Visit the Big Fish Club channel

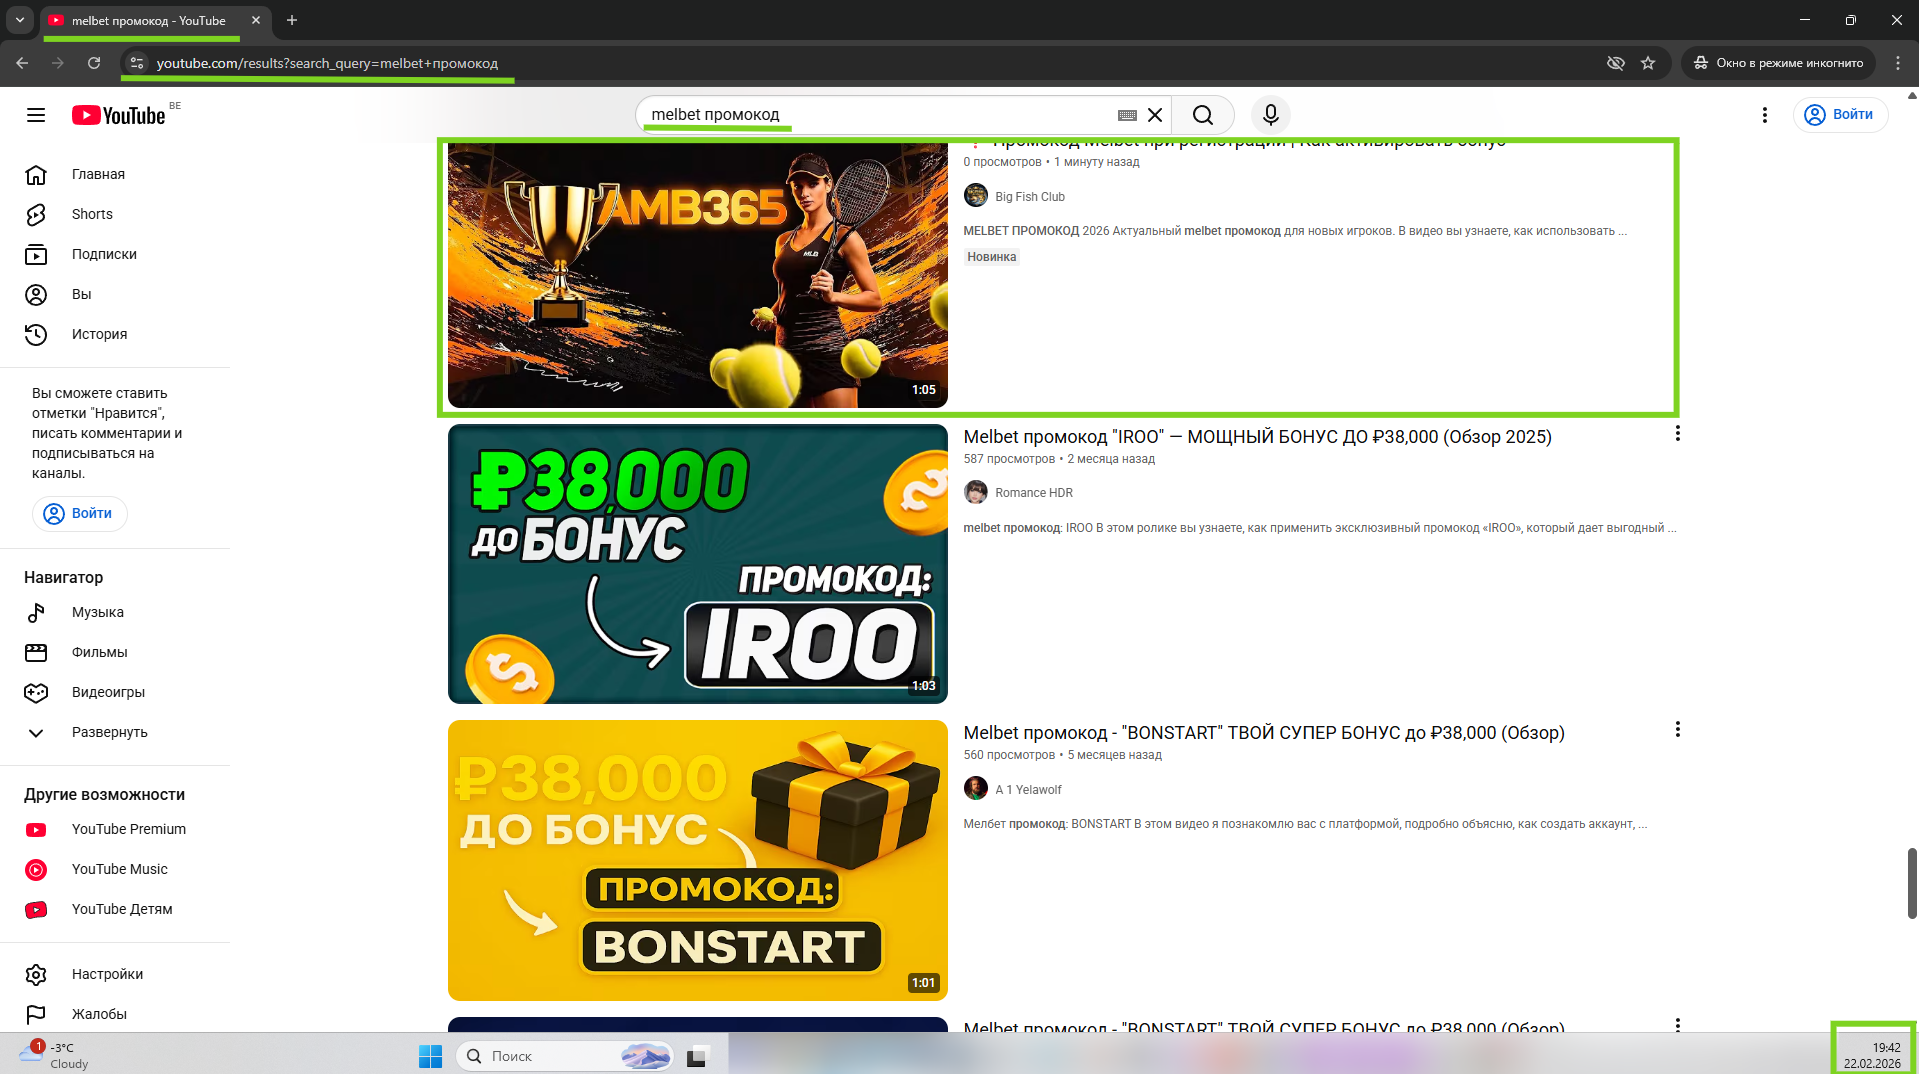(1030, 197)
